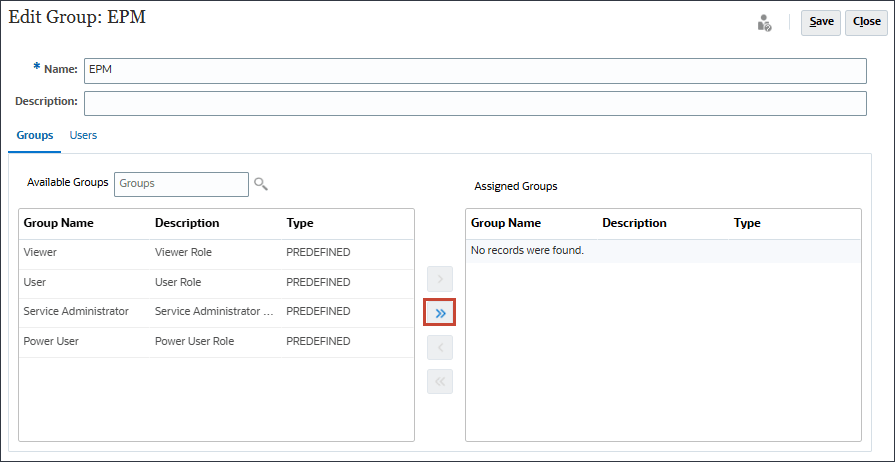
Task: Click the double-arrow remove all button
Action: [440, 381]
